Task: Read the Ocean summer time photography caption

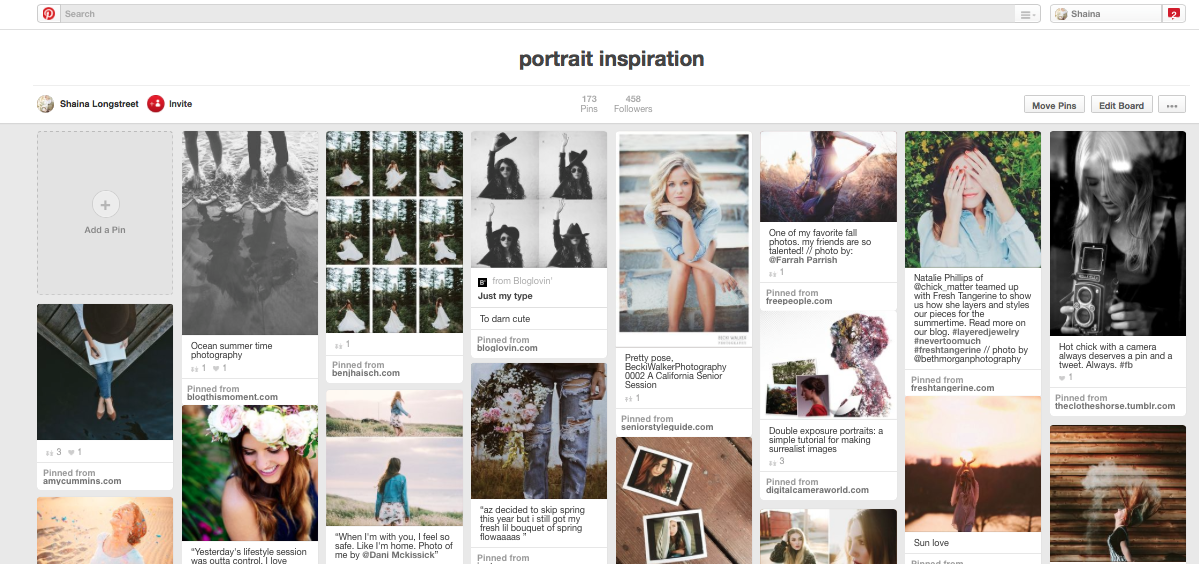Action: pyautogui.click(x=232, y=350)
